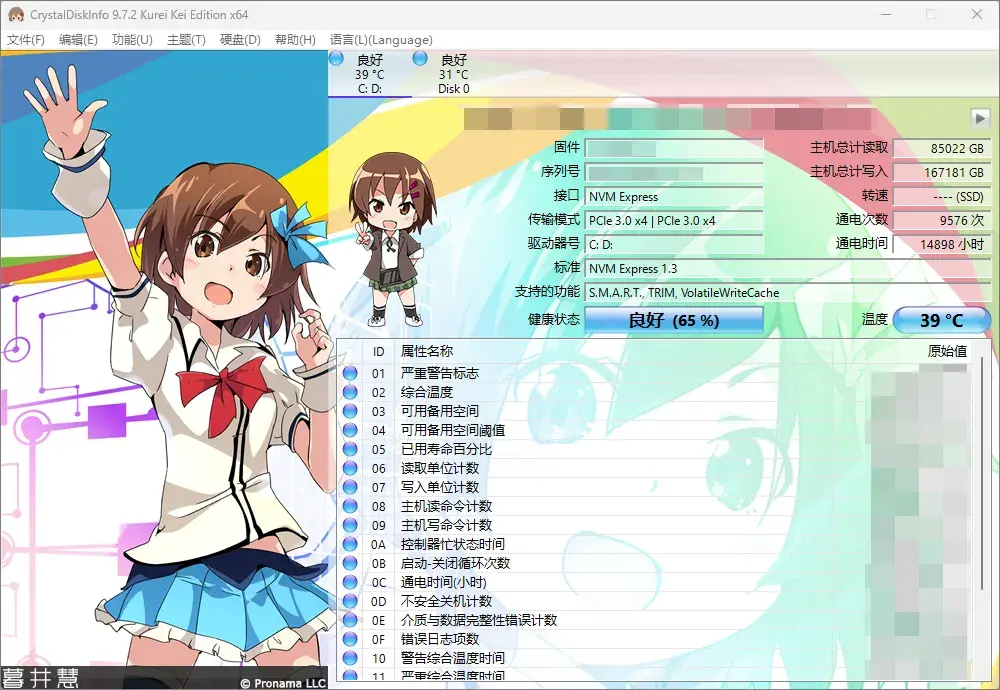The height and width of the screenshot is (690, 1000).
Task: Select the 综合温度 attribute row text
Action: (x=427, y=392)
